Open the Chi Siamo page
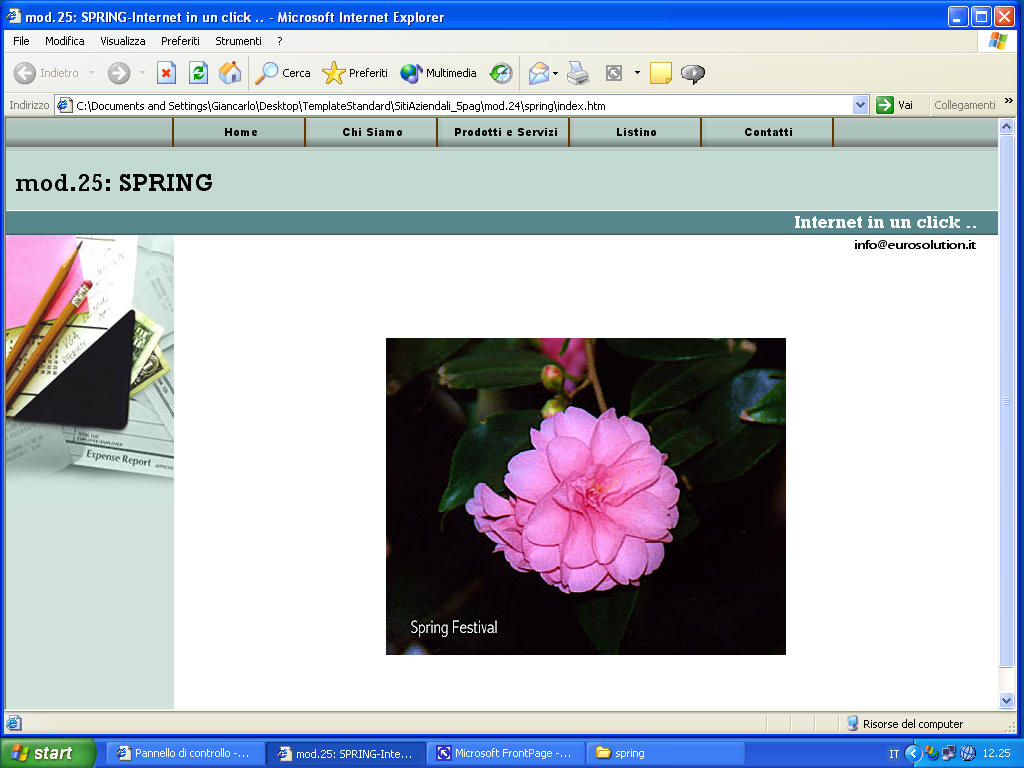This screenshot has height=768, width=1024. tap(372, 132)
